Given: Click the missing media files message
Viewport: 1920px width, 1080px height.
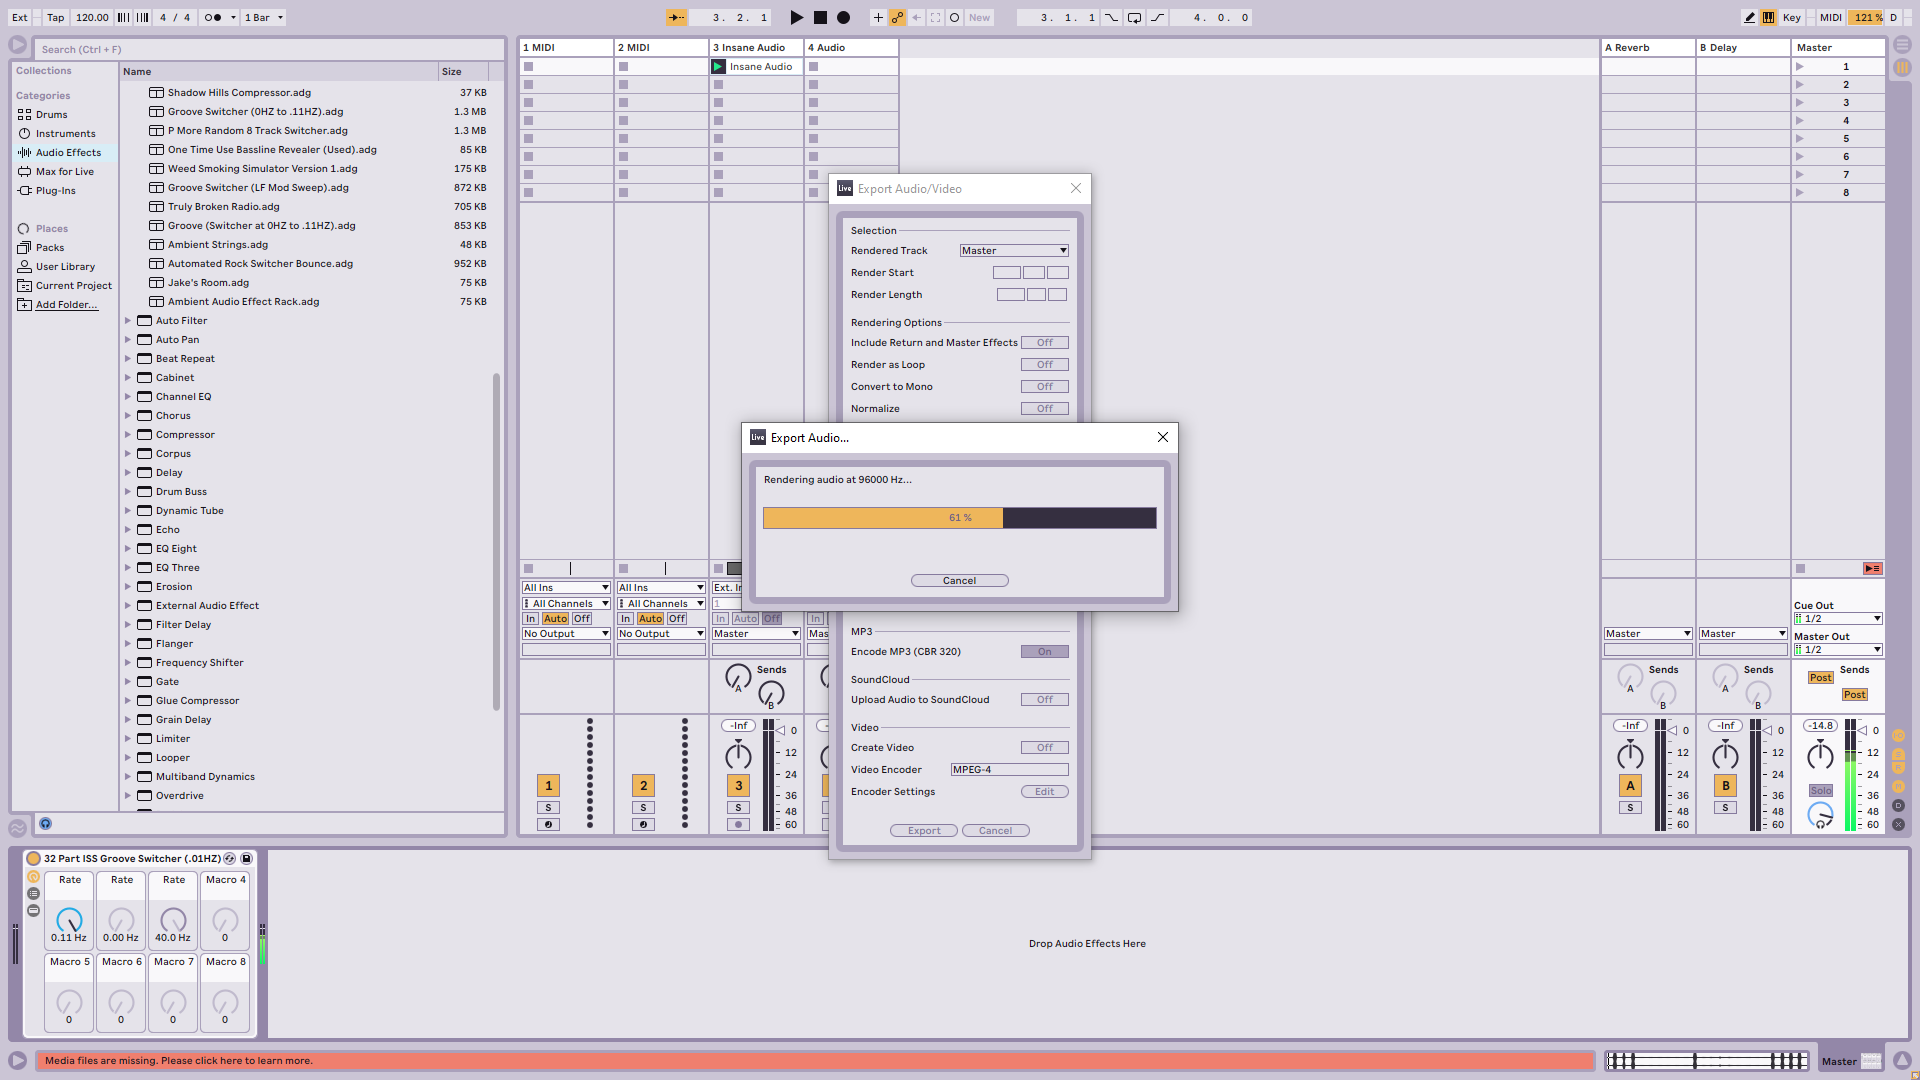Looking at the screenshot, I should (178, 1061).
